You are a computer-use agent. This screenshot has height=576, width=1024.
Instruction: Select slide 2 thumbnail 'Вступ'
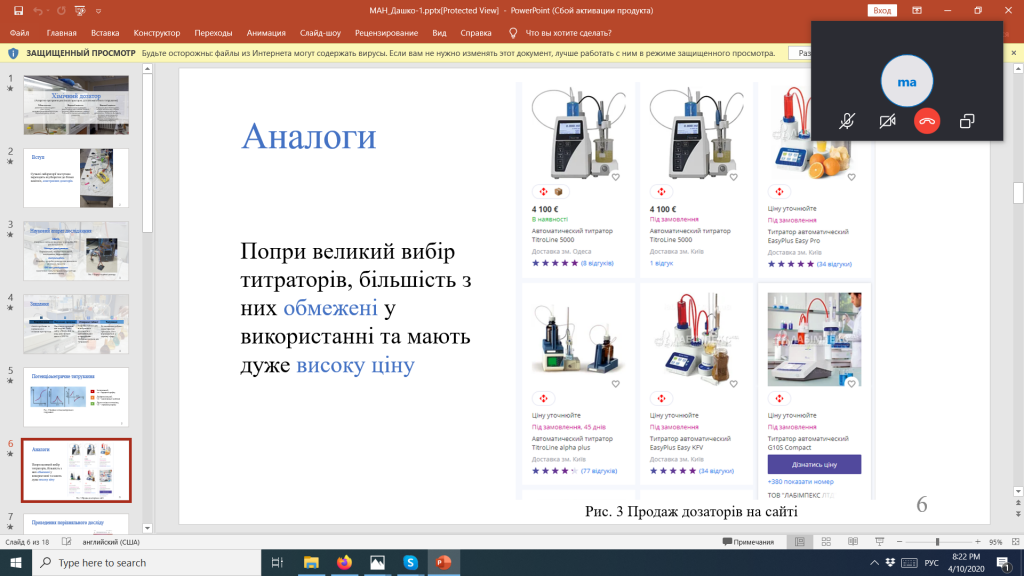click(x=76, y=178)
